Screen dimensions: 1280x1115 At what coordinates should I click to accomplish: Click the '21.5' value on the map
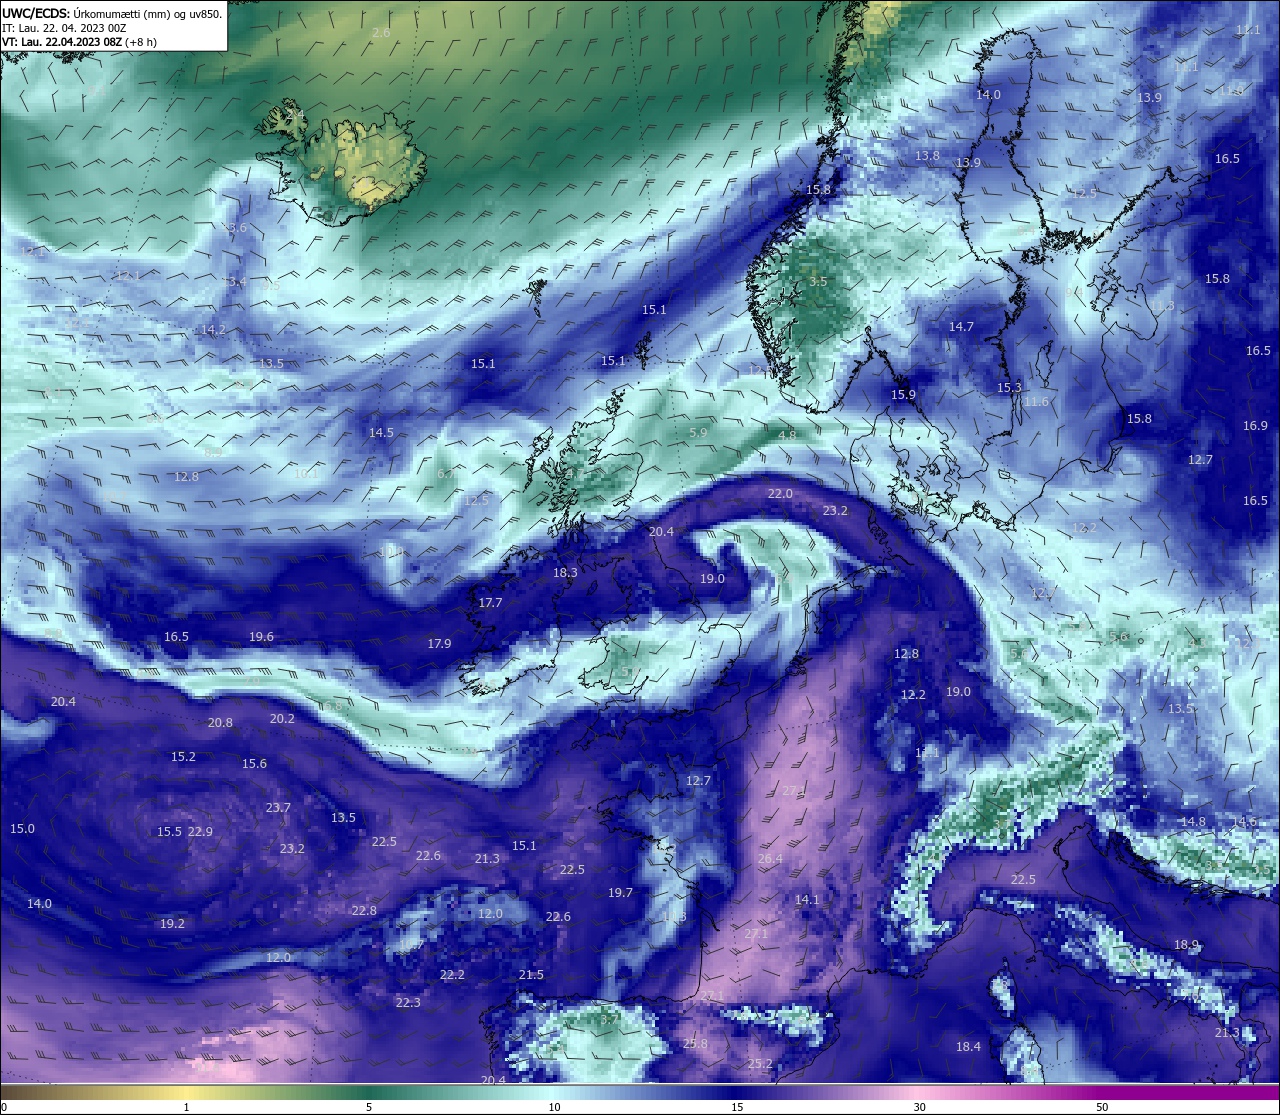(x=531, y=975)
